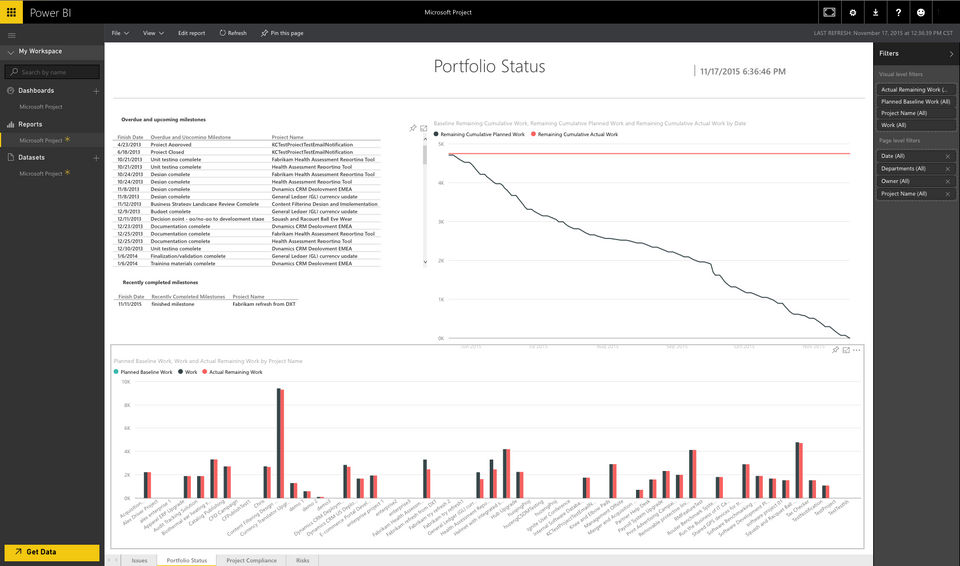Click the Search by name field
Screen dimensions: 960x566
pyautogui.click(x=52, y=72)
